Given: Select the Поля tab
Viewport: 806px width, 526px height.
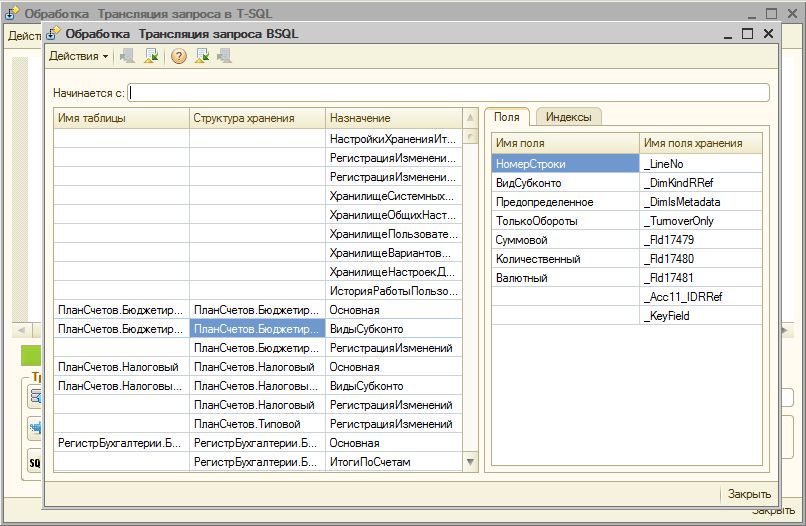Looking at the screenshot, I should (508, 117).
